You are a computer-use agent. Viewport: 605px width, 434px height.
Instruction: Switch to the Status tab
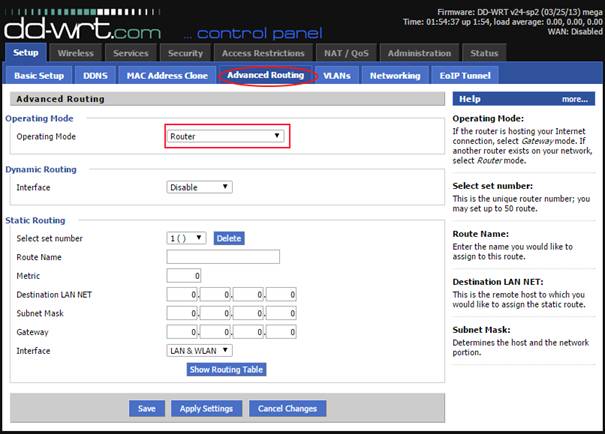point(484,53)
